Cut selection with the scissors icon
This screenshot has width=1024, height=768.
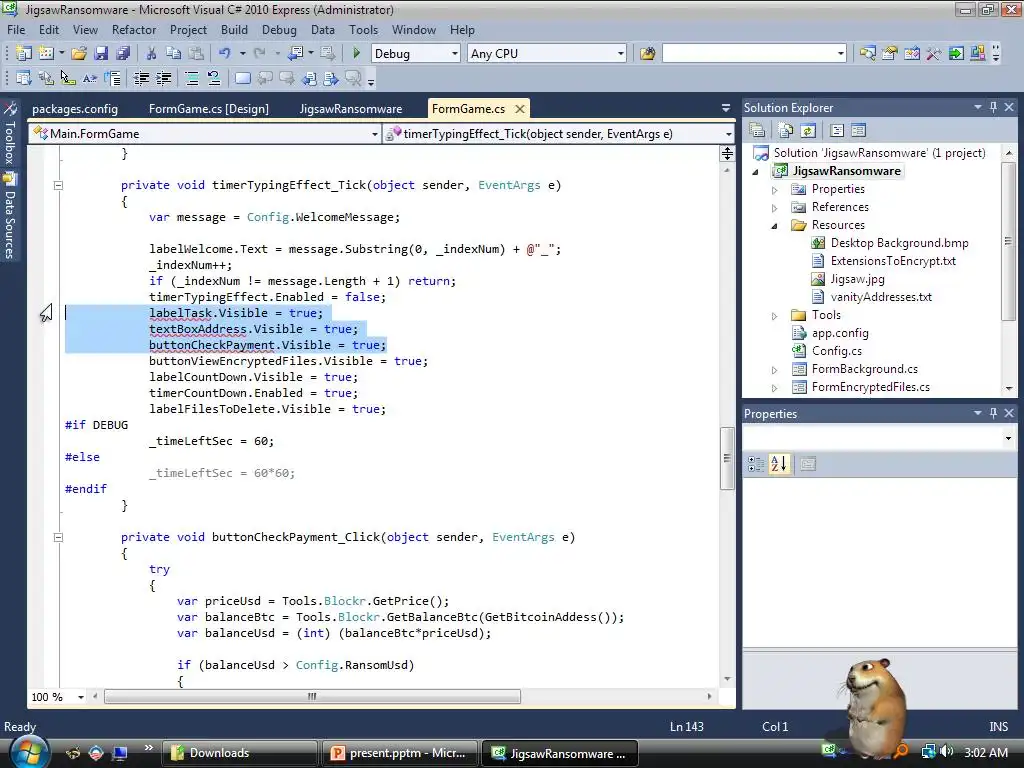pyautogui.click(x=151, y=54)
